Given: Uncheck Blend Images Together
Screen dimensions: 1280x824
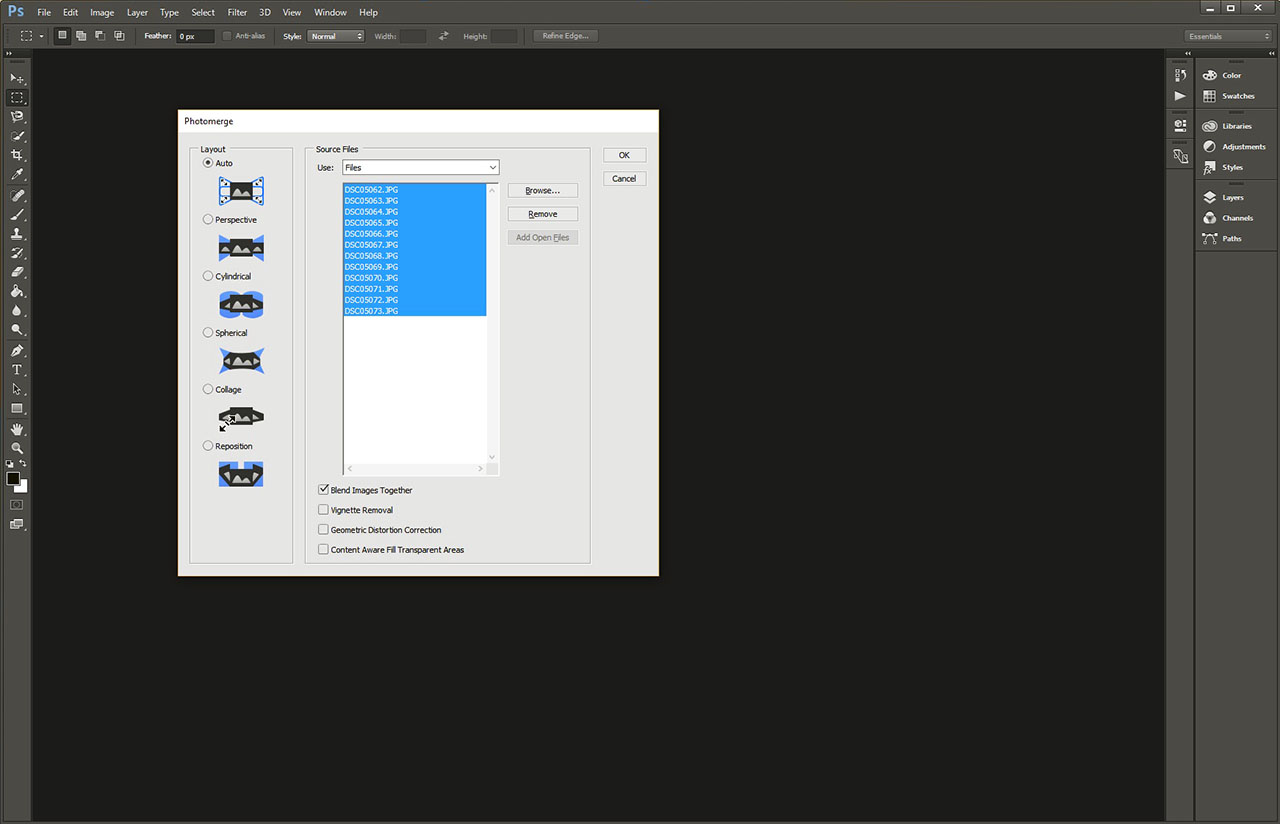Looking at the screenshot, I should pos(323,490).
